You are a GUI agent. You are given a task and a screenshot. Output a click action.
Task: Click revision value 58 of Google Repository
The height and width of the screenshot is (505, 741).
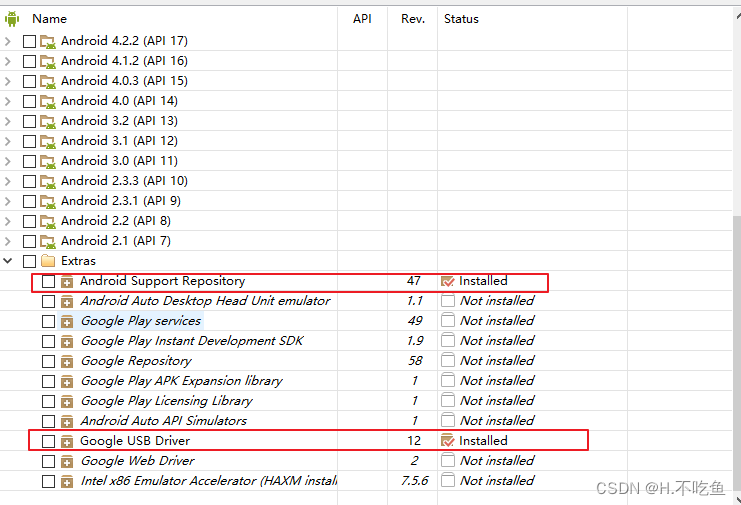point(415,361)
